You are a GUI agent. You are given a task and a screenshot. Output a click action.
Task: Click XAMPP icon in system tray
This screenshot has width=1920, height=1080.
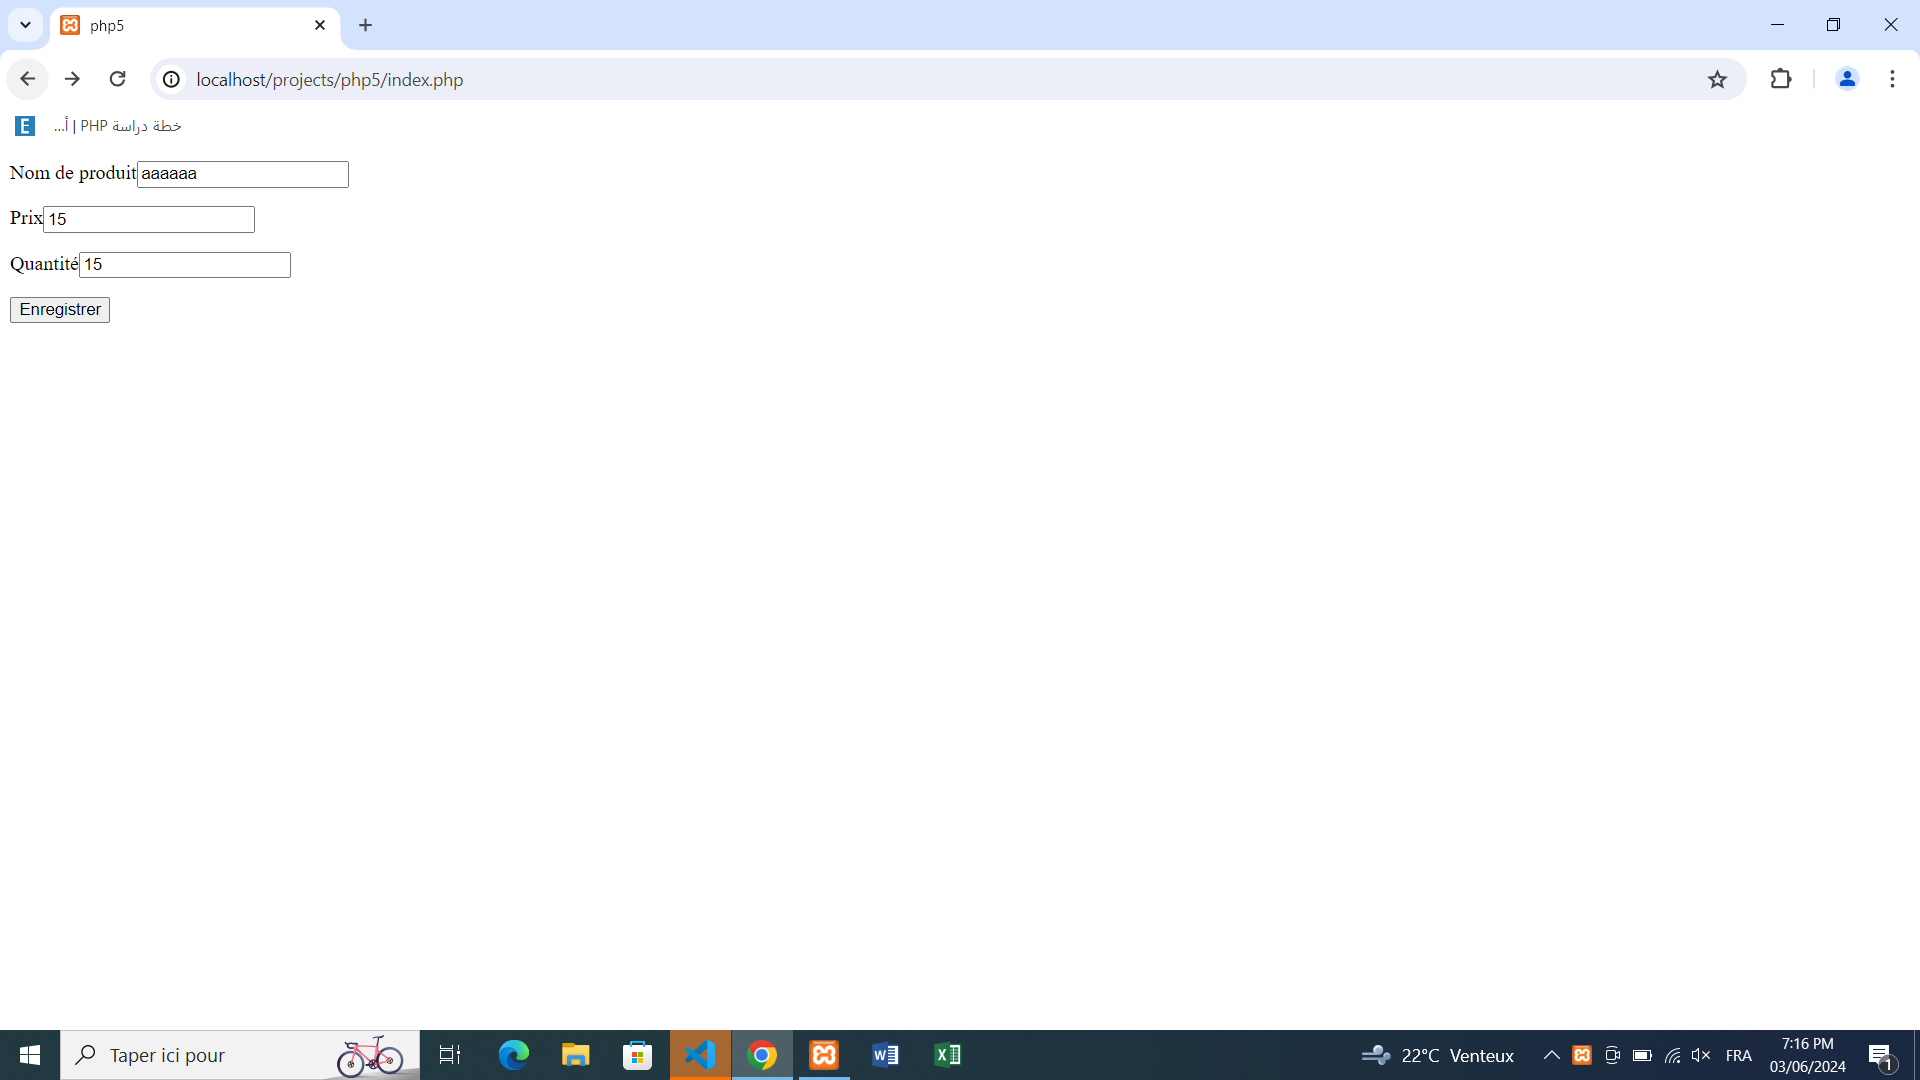click(1582, 1055)
